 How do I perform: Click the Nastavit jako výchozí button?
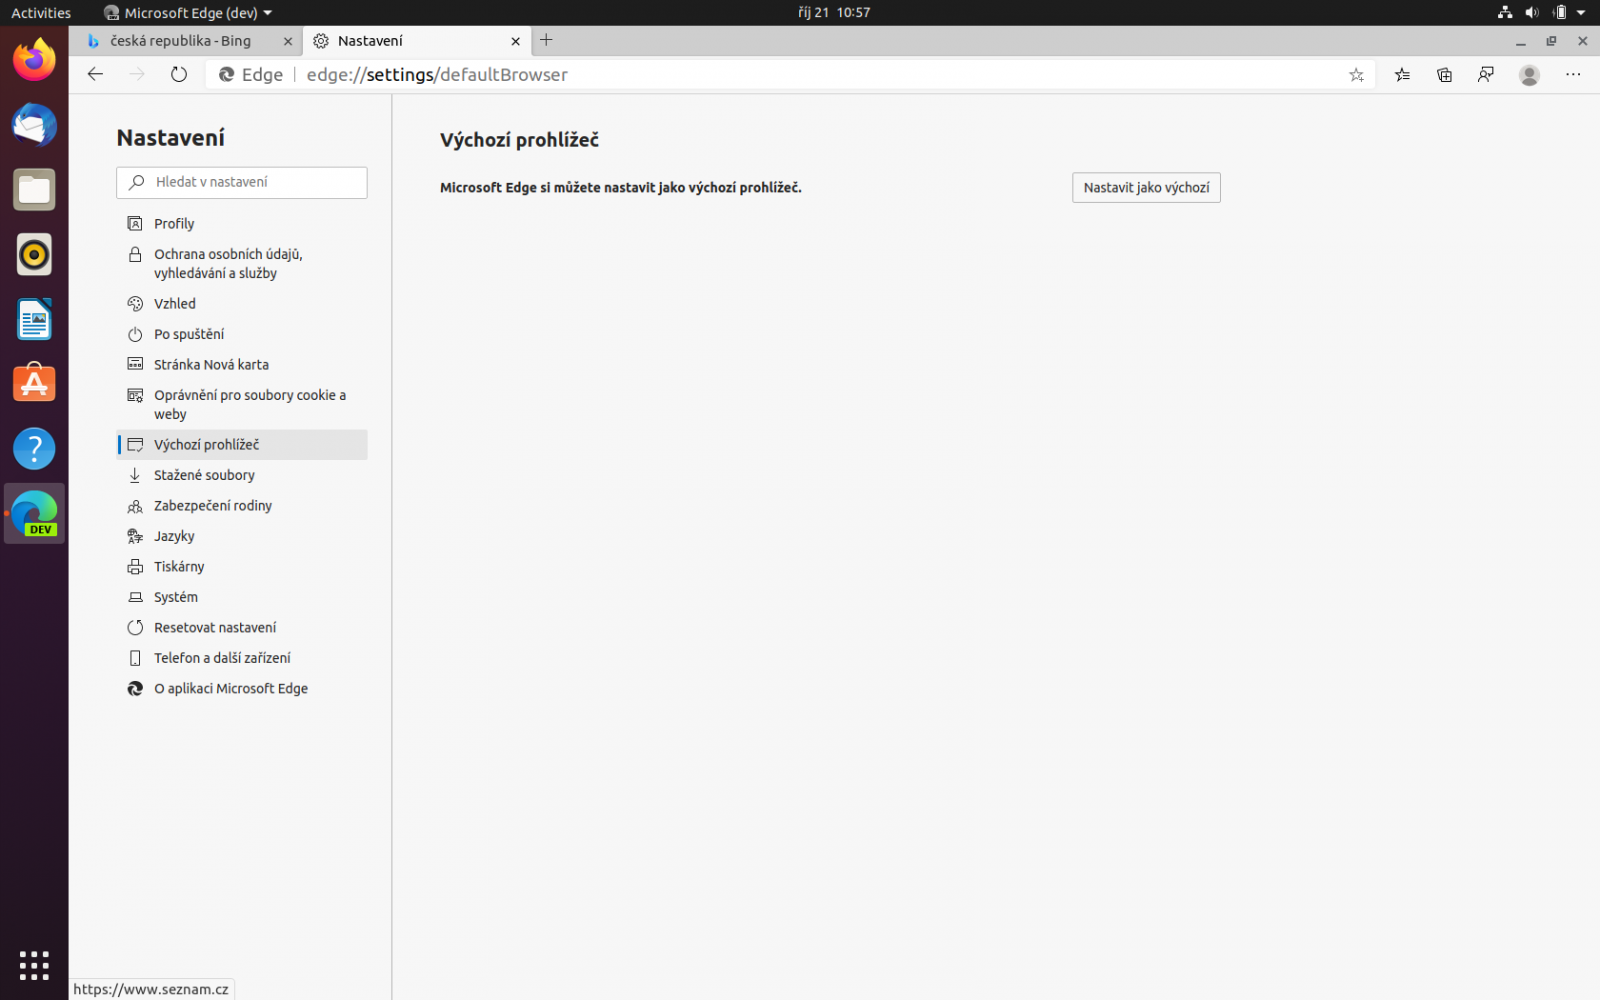tap(1145, 187)
